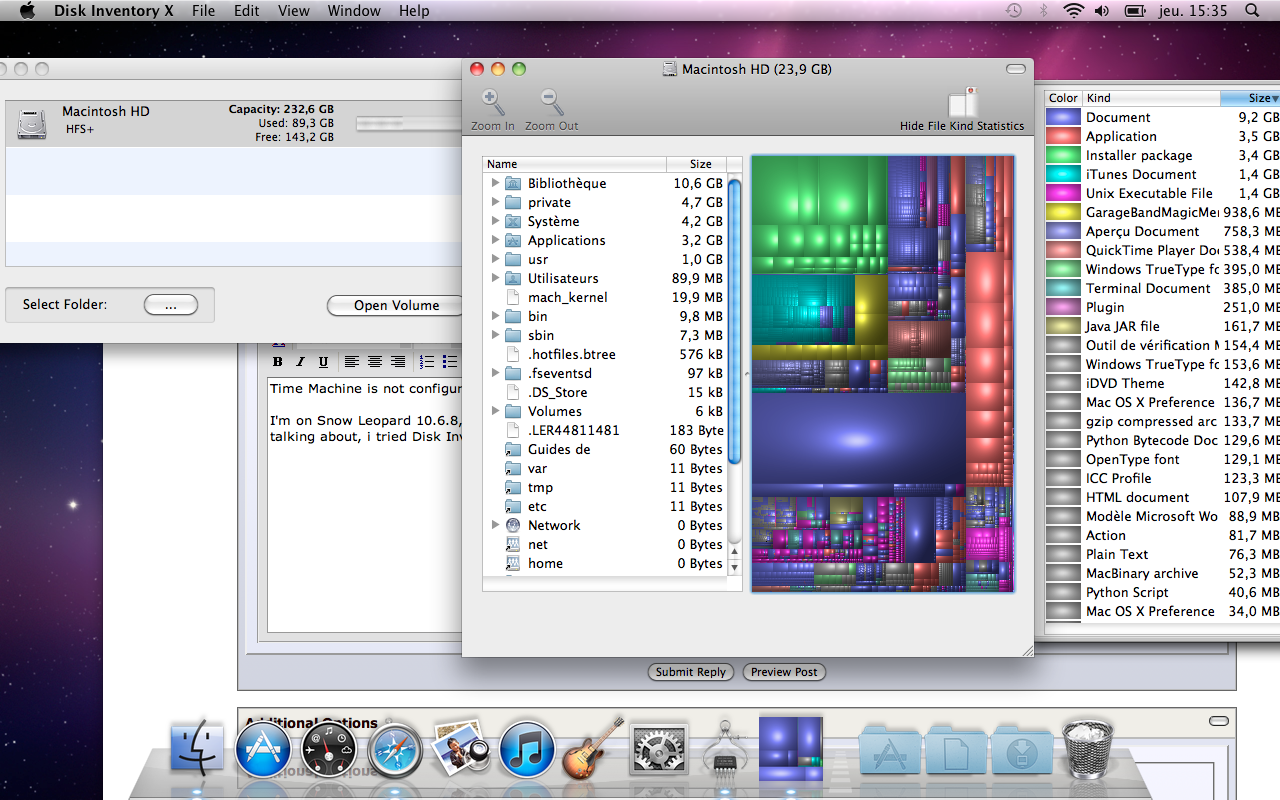1280x800 pixels.
Task: Click the Zoom Out magnifier icon
Action: [552, 102]
